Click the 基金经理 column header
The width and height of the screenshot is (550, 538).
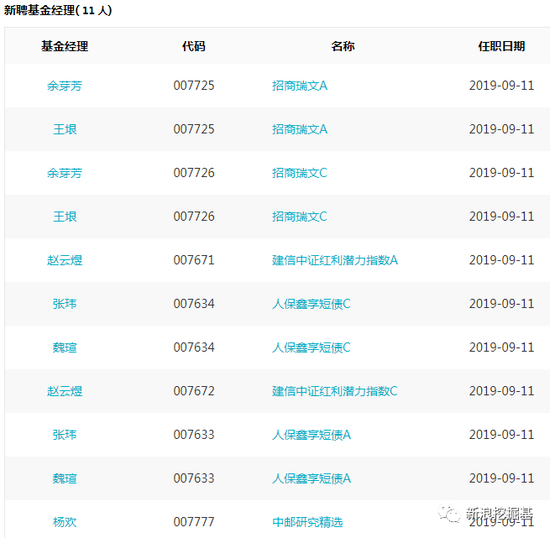[x=65, y=46]
